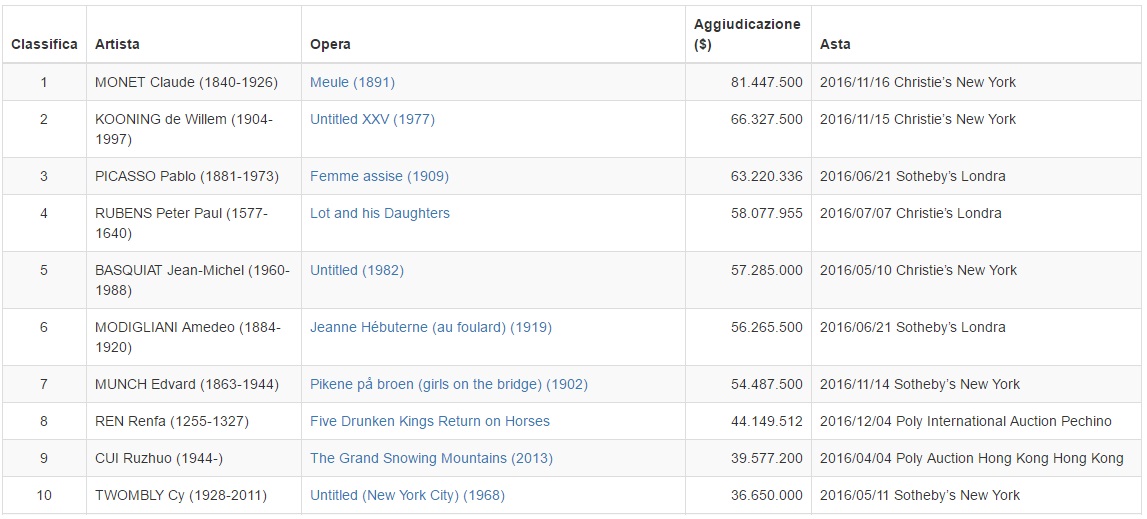Open the Meule (1891) artwork link
Image resolution: width=1147 pixels, height=519 pixels.
352,82
